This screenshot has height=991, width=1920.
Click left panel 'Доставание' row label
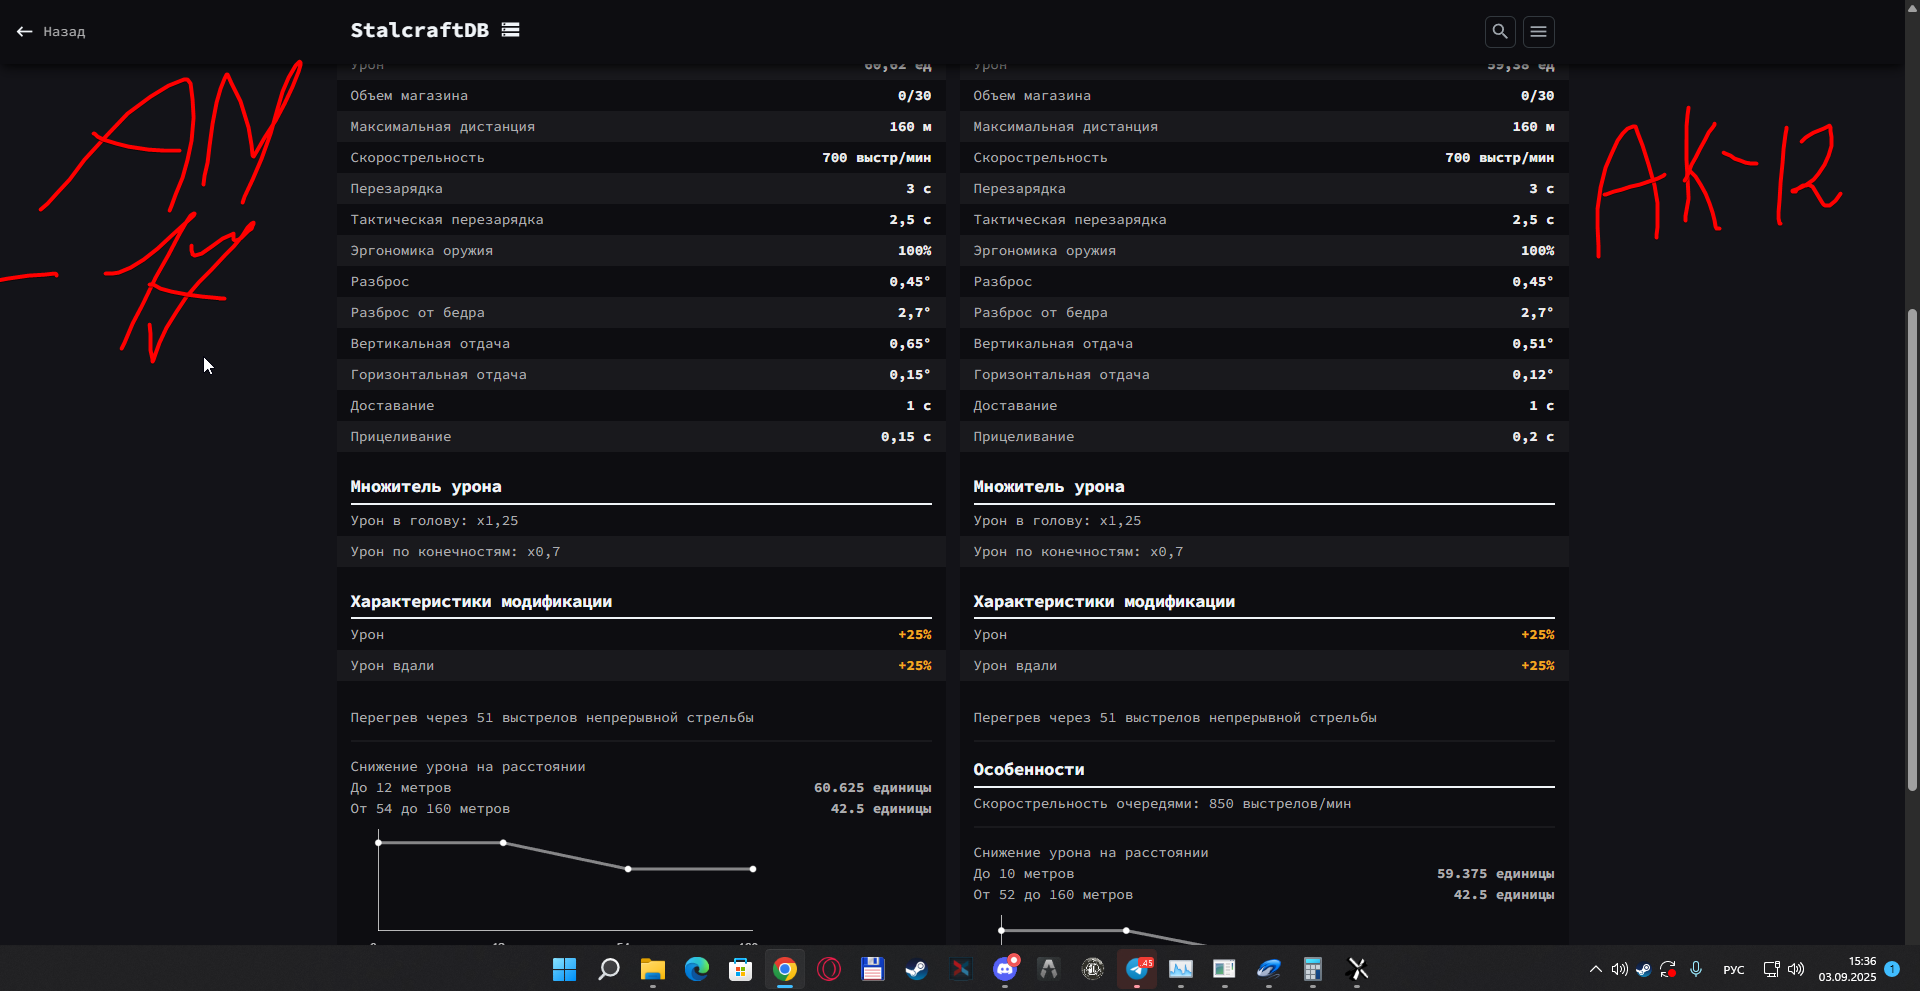click(x=392, y=406)
